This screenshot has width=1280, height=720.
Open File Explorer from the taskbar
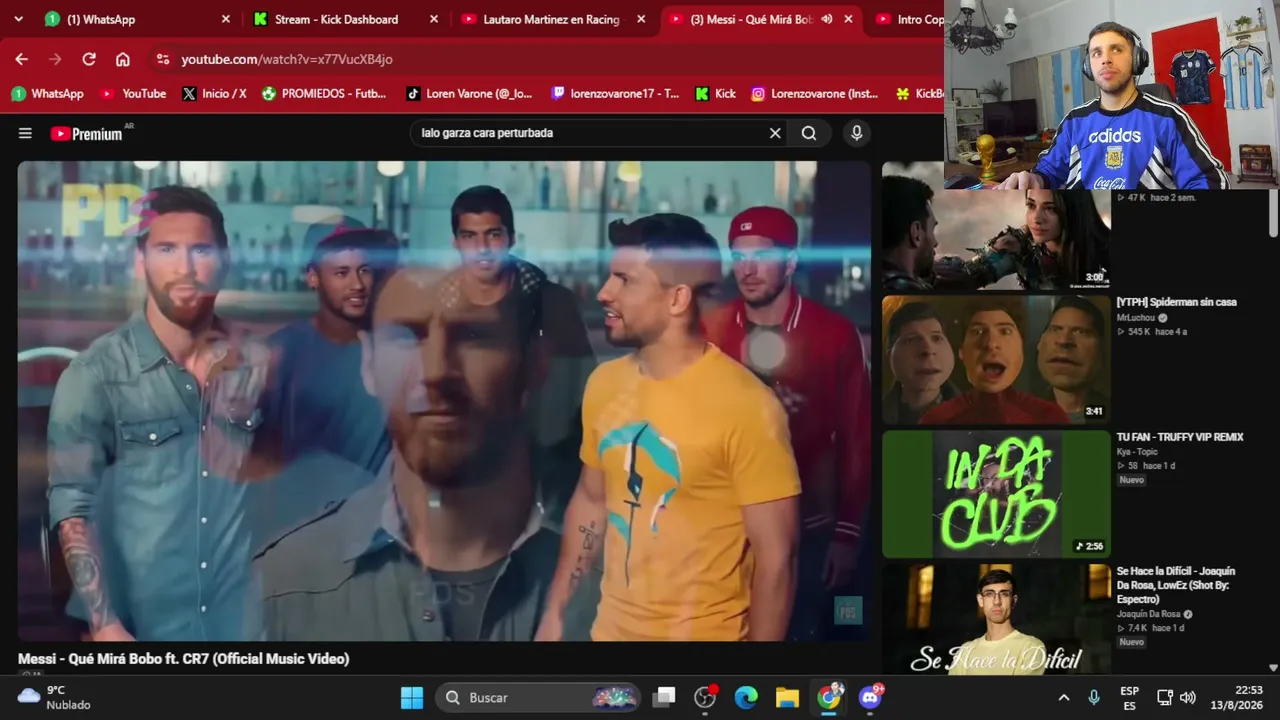pyautogui.click(x=787, y=697)
